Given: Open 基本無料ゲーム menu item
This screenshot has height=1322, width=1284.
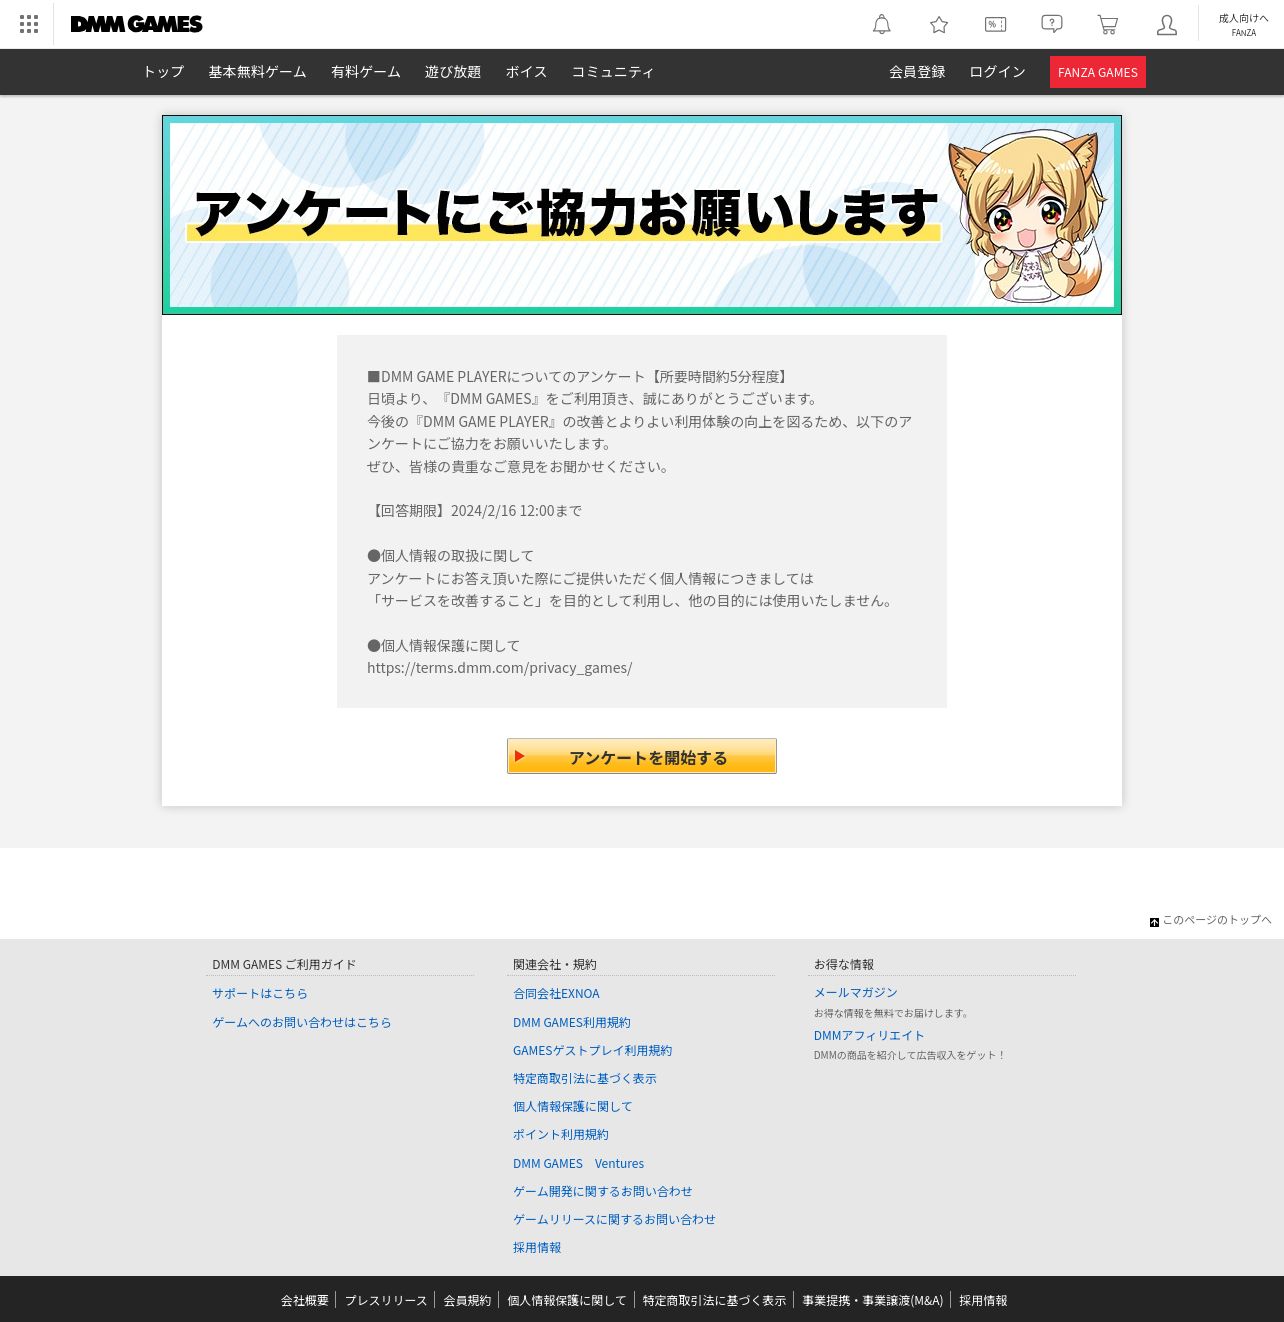Looking at the screenshot, I should 257,72.
